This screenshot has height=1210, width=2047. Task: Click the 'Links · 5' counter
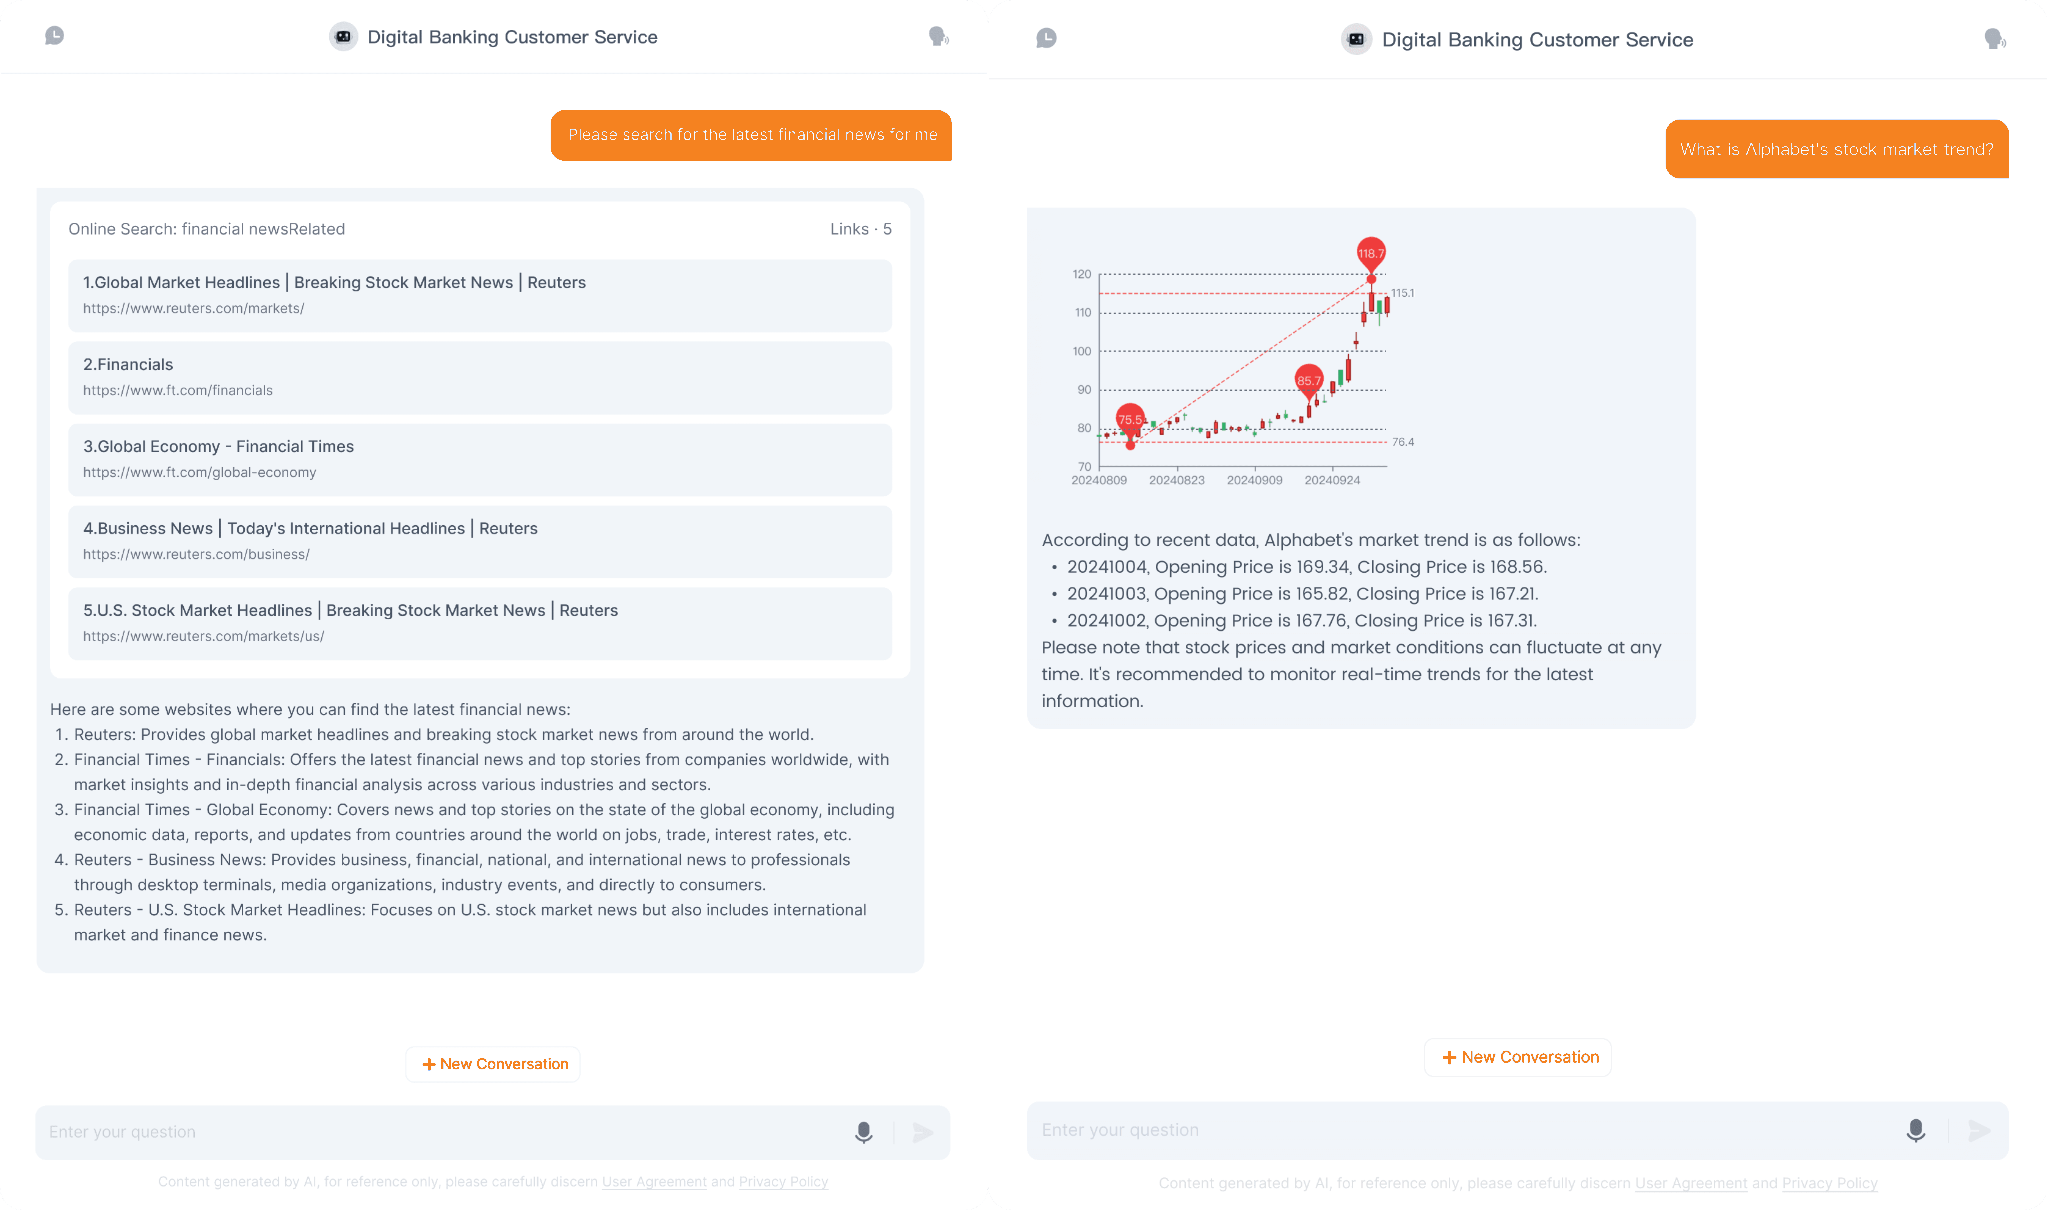pyautogui.click(x=861, y=229)
